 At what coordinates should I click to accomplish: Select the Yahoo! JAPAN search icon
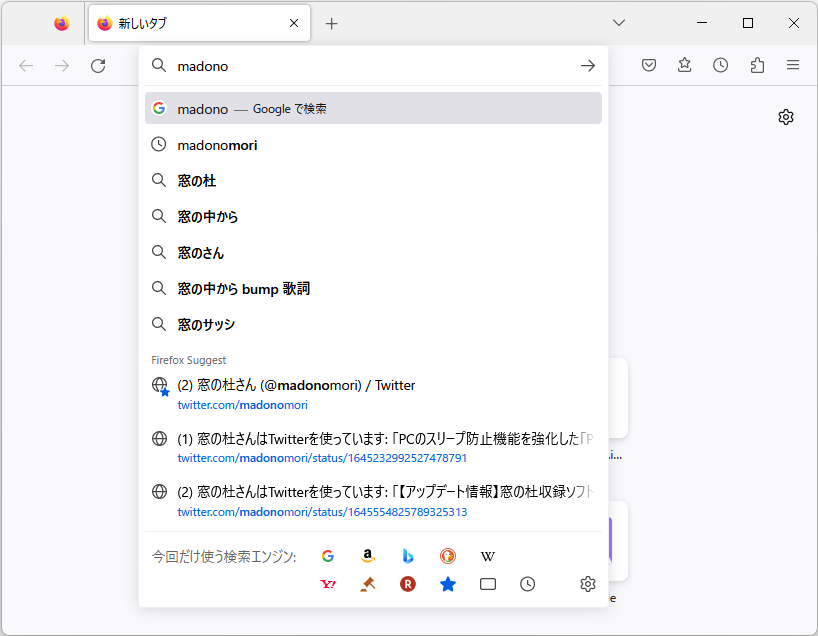(328, 584)
